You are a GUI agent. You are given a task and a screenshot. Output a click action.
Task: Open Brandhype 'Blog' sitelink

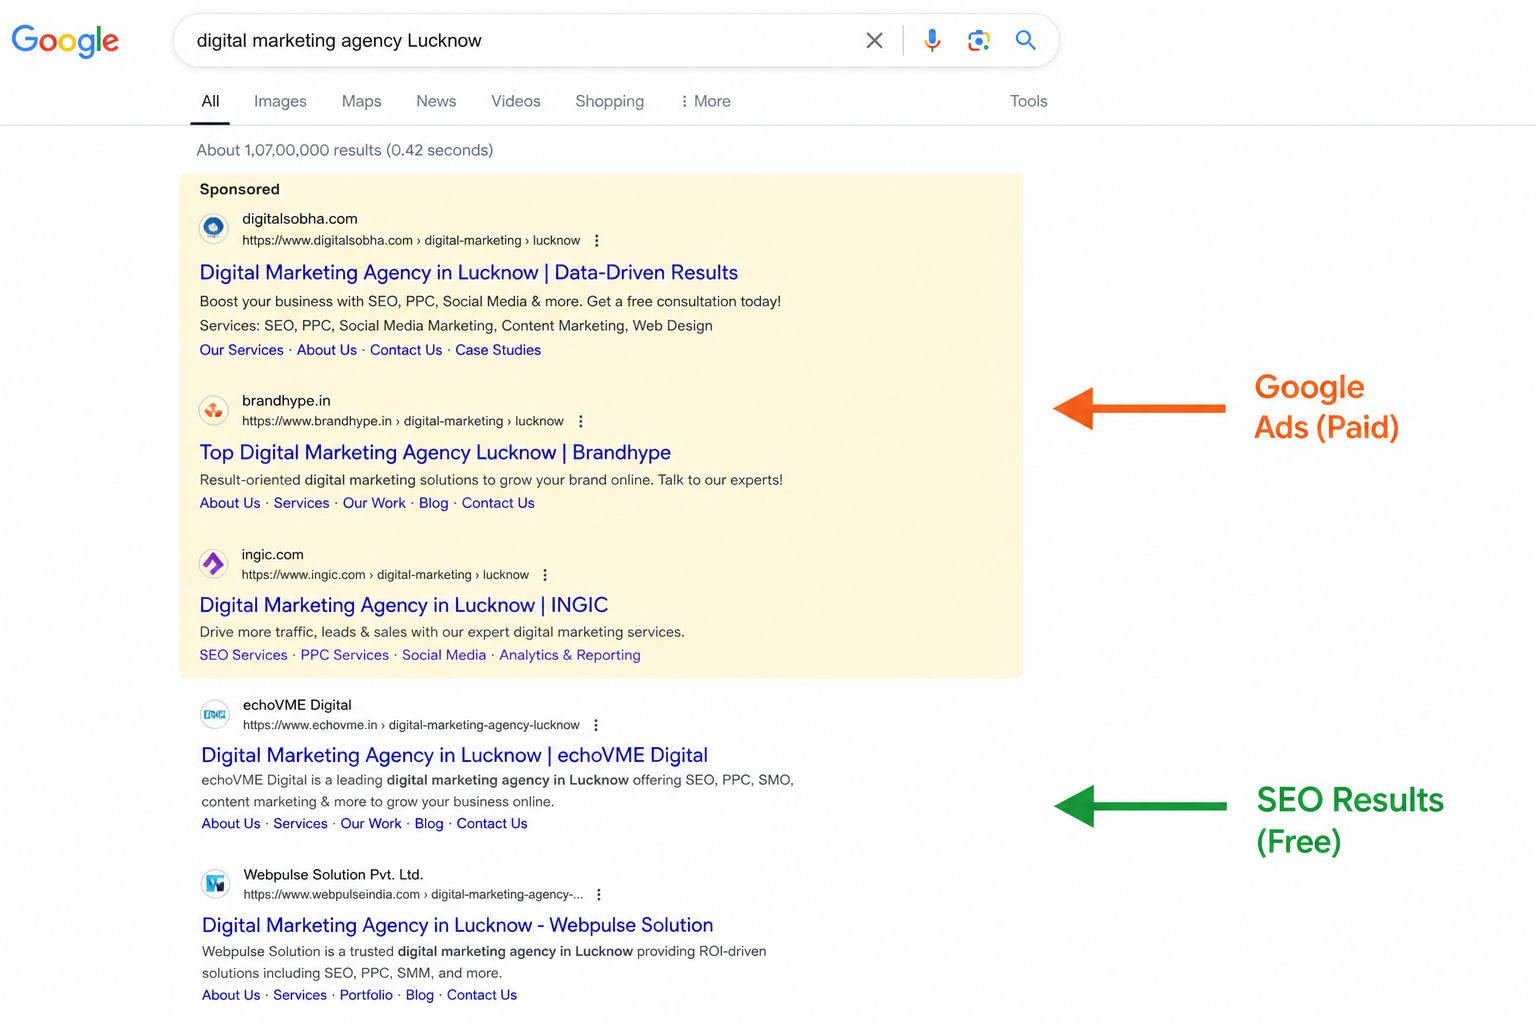(433, 503)
